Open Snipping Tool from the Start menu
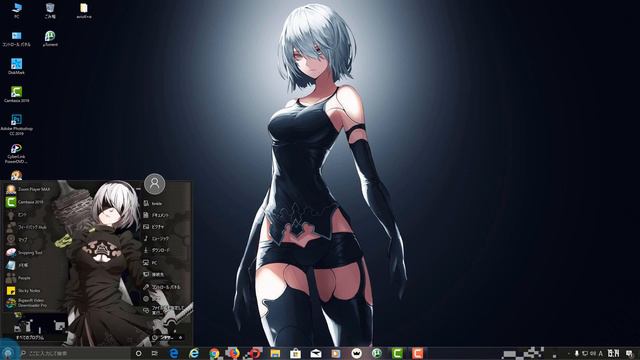The image size is (640, 360). 24,253
